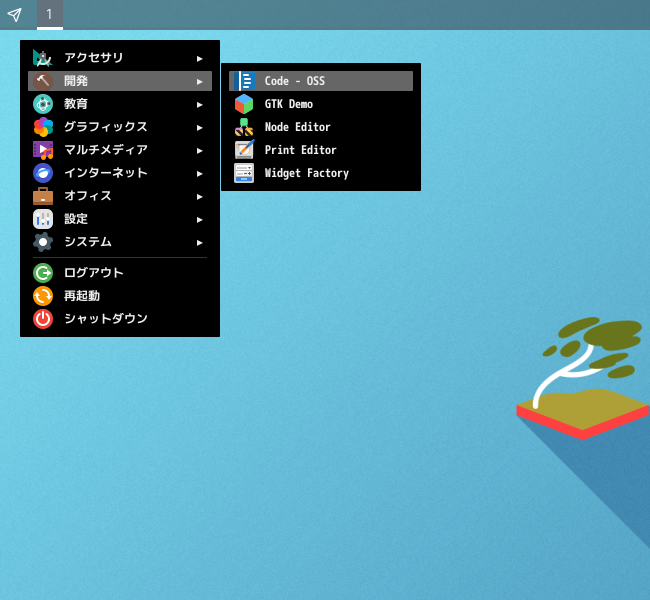650x600 pixels.
Task: Launch GTK Demo from submenu
Action: 289,104
